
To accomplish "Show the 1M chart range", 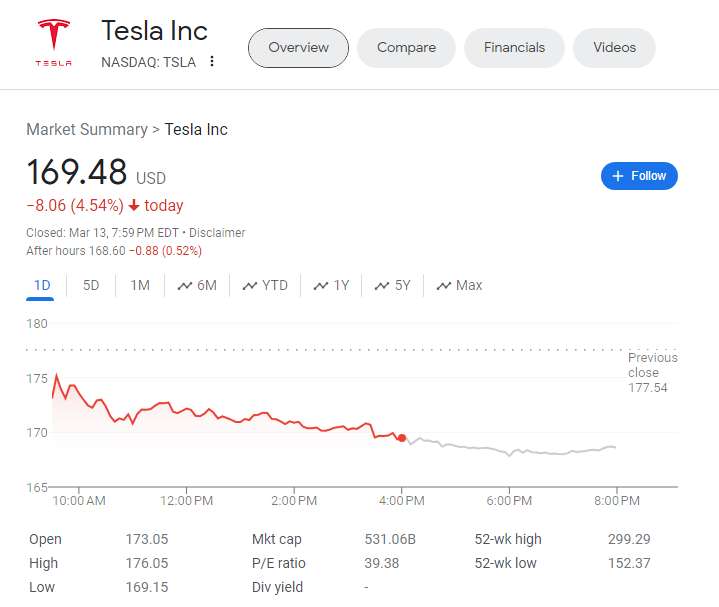I will tap(140, 285).
